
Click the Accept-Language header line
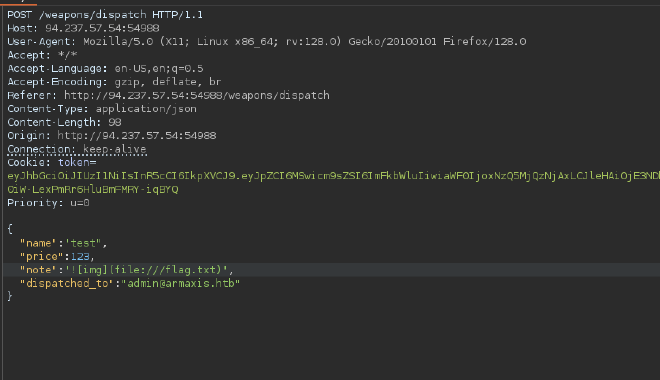click(x=105, y=69)
